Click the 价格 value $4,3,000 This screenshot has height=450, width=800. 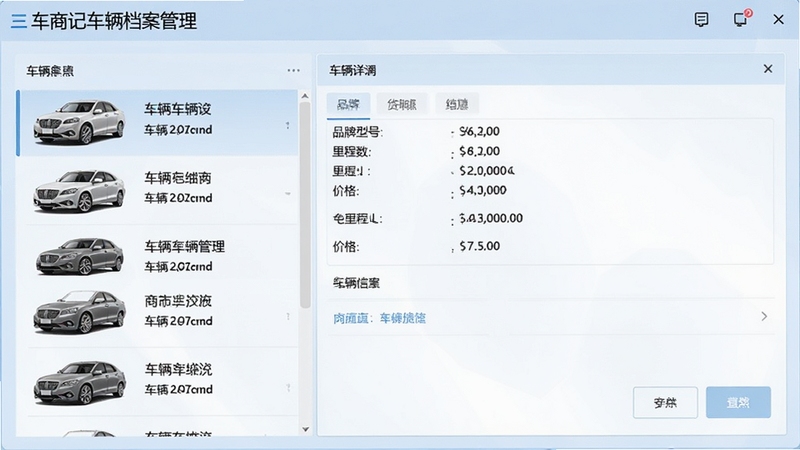click(483, 191)
